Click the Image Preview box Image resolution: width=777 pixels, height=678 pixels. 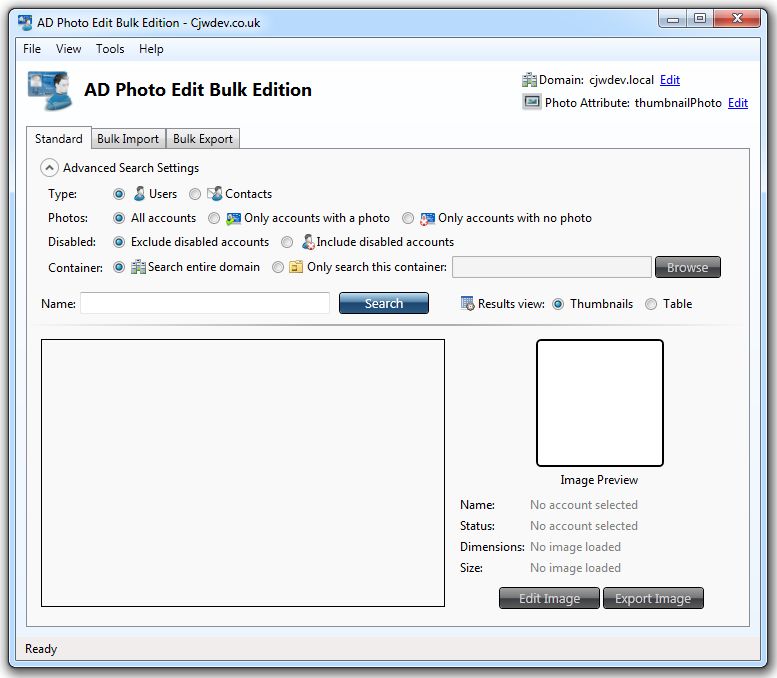click(600, 403)
